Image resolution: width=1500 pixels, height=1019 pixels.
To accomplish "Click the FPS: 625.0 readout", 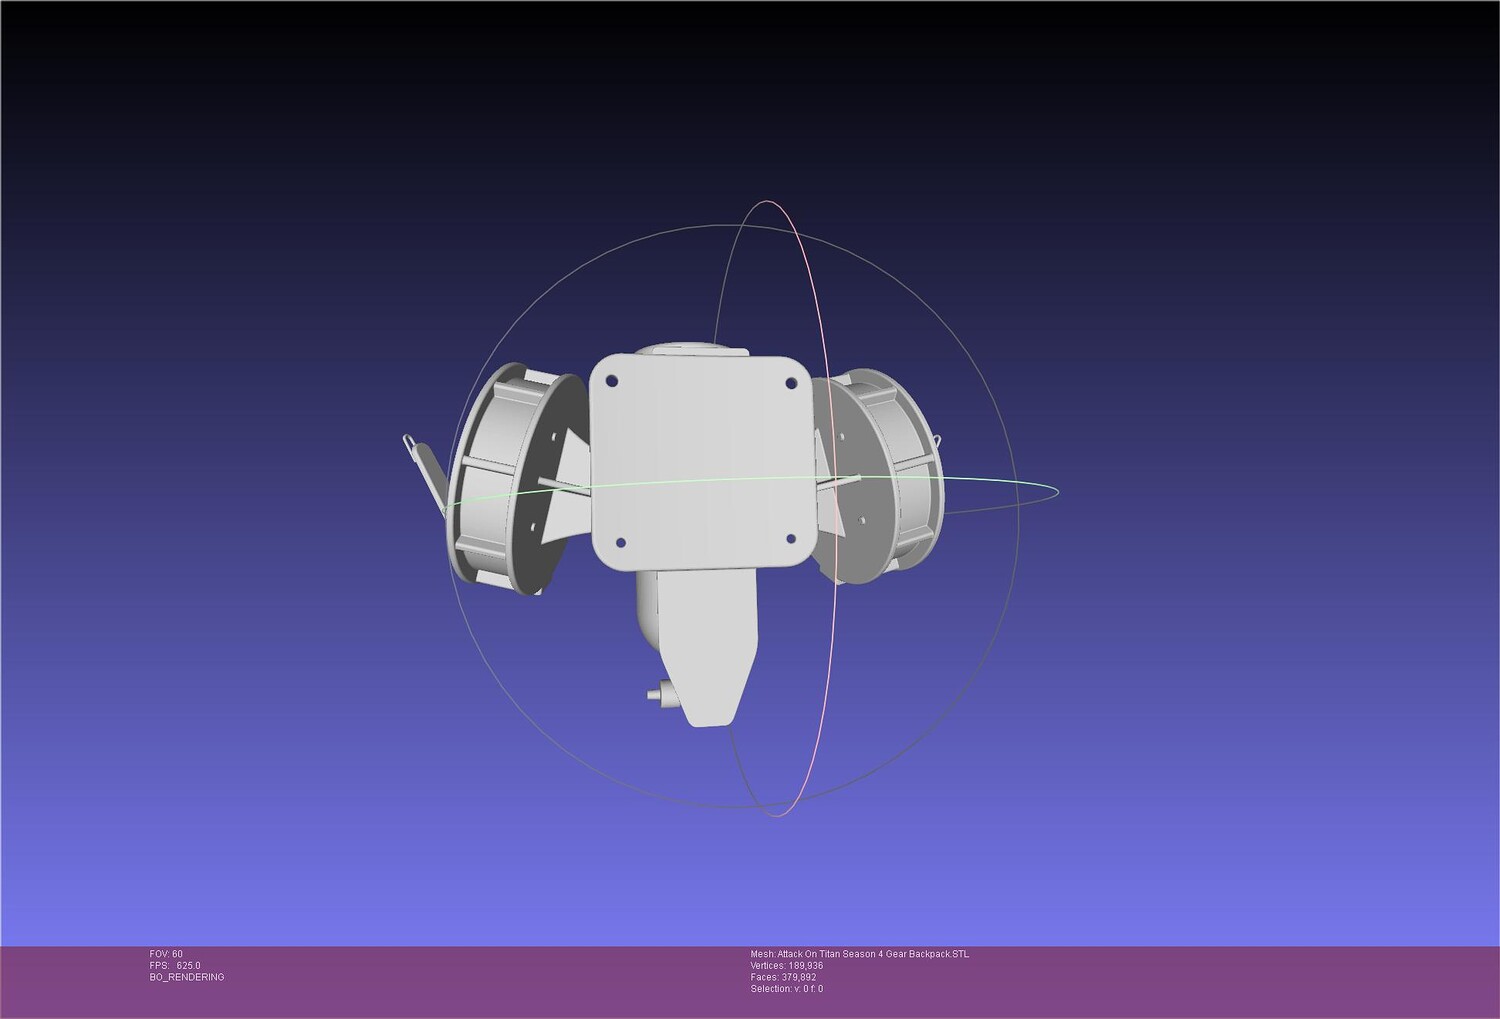I will [175, 966].
